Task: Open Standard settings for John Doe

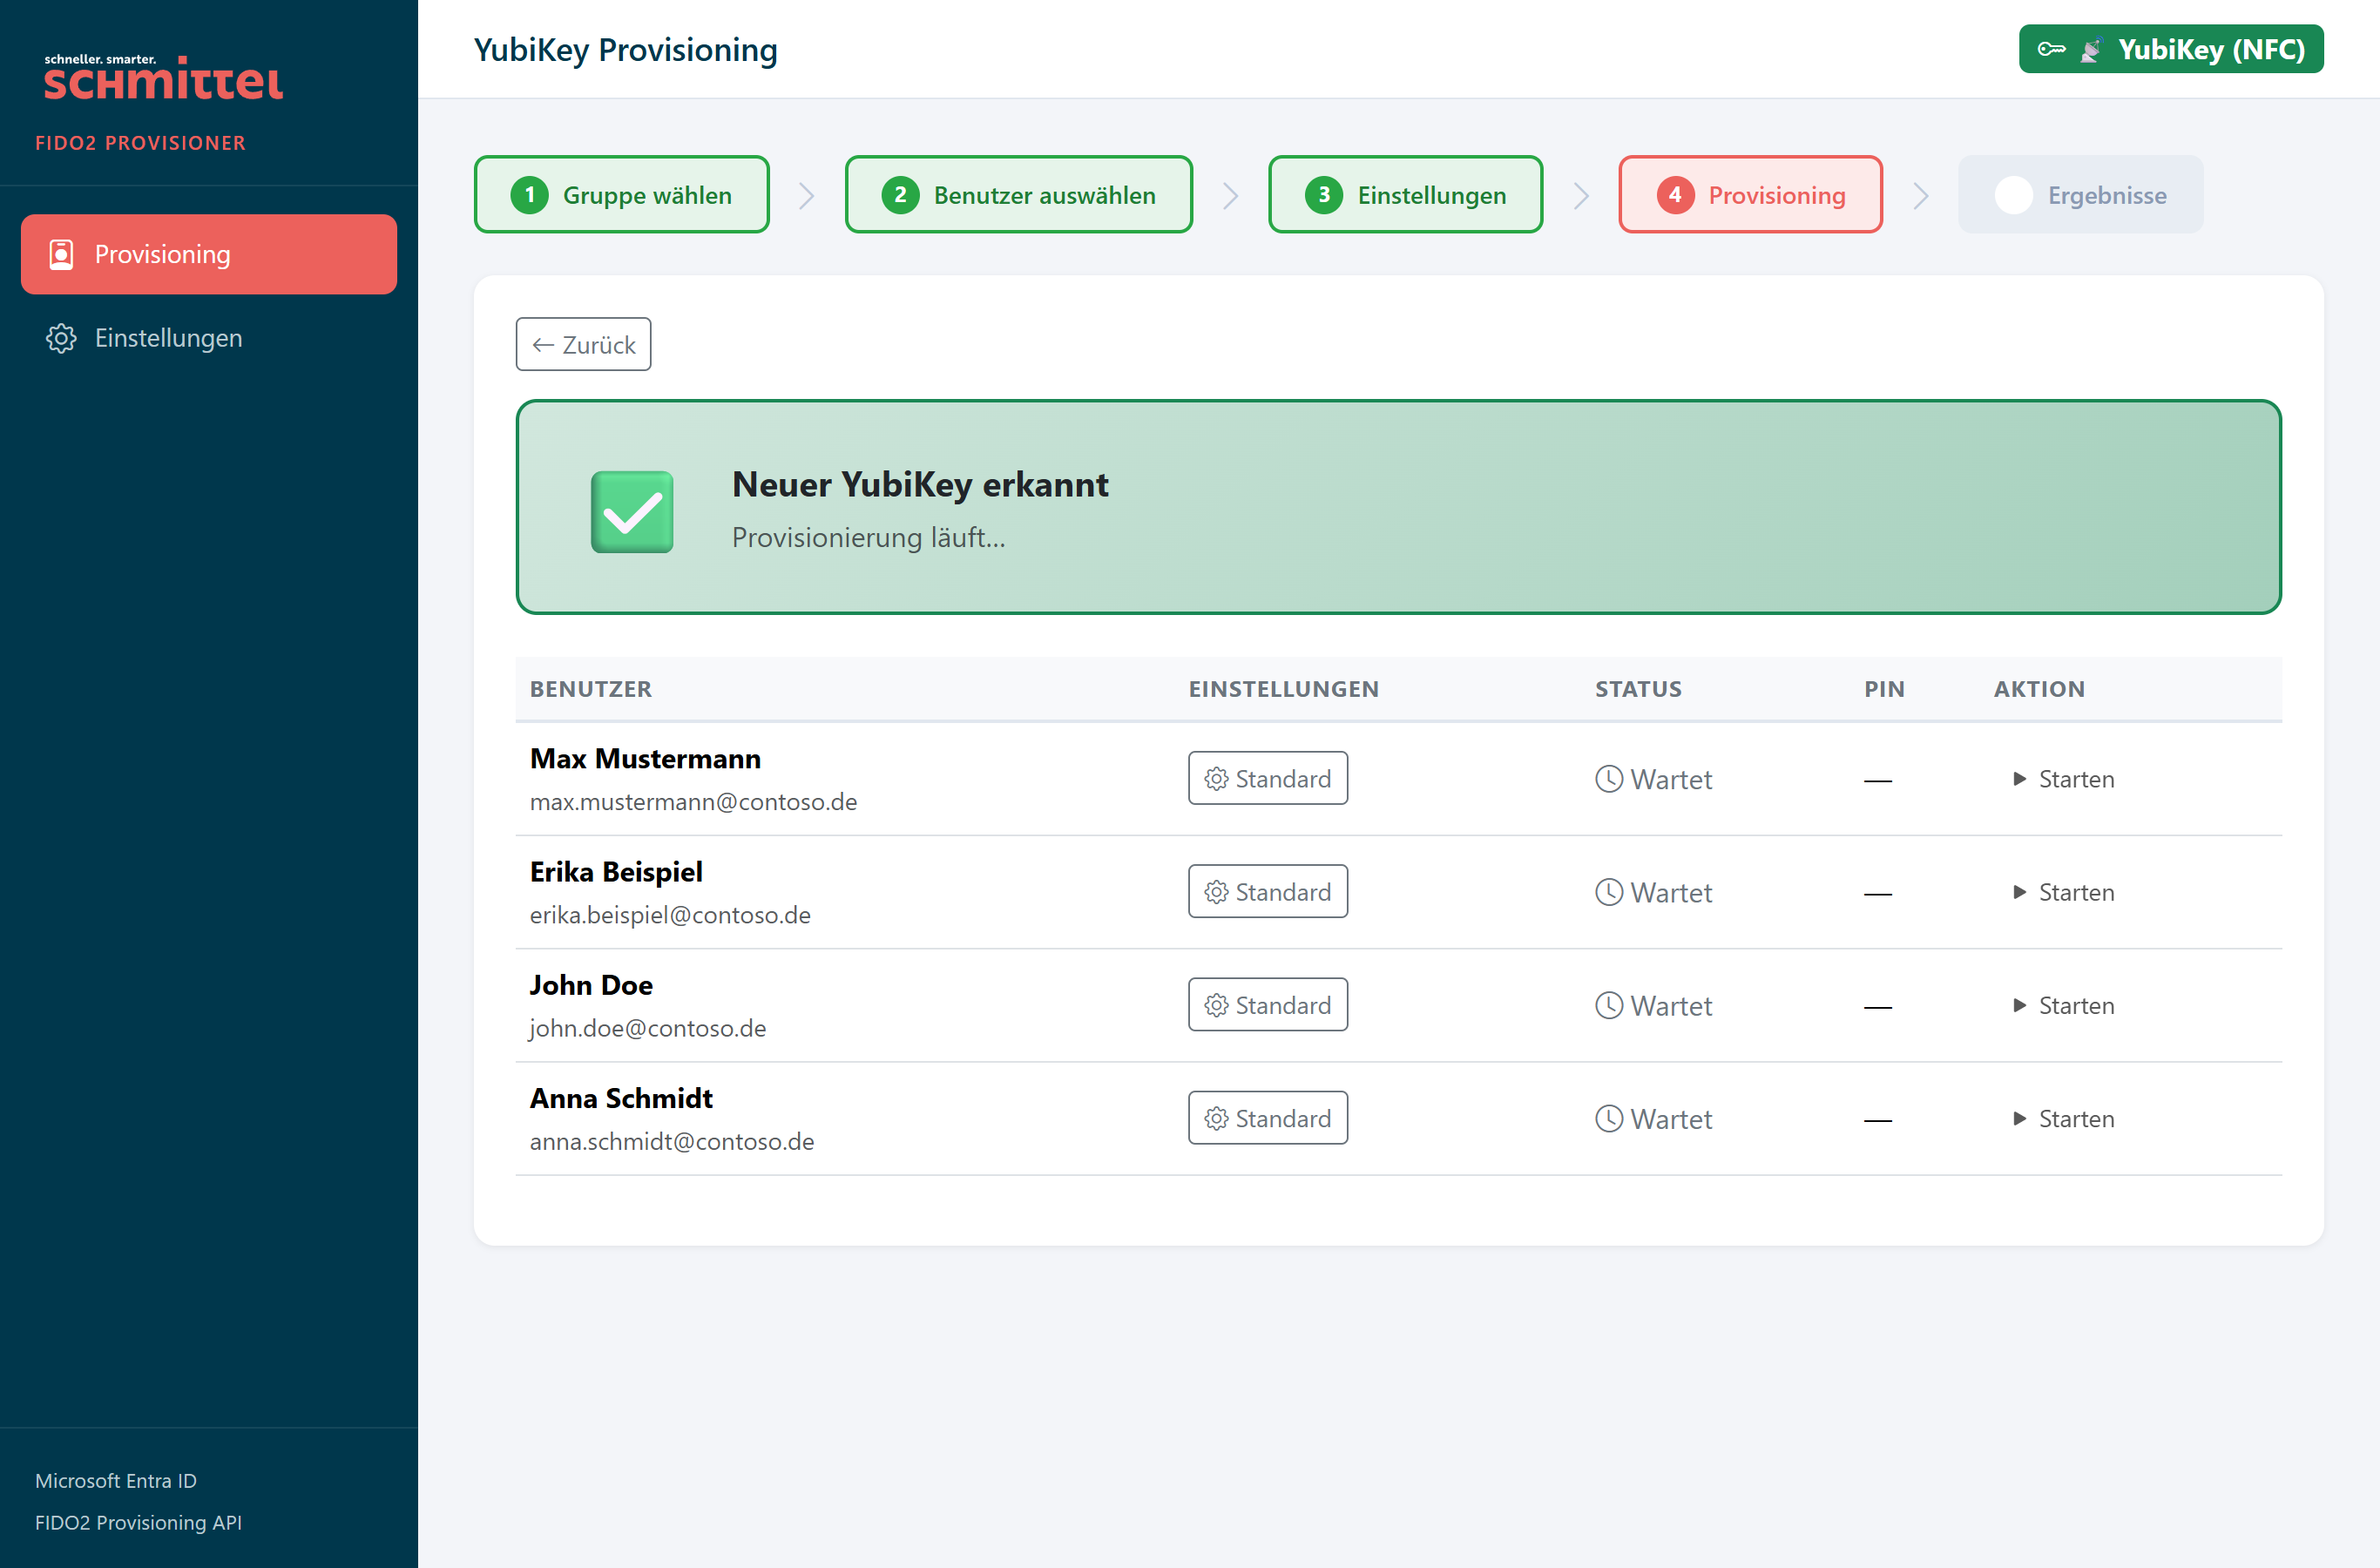Action: click(x=1267, y=1005)
